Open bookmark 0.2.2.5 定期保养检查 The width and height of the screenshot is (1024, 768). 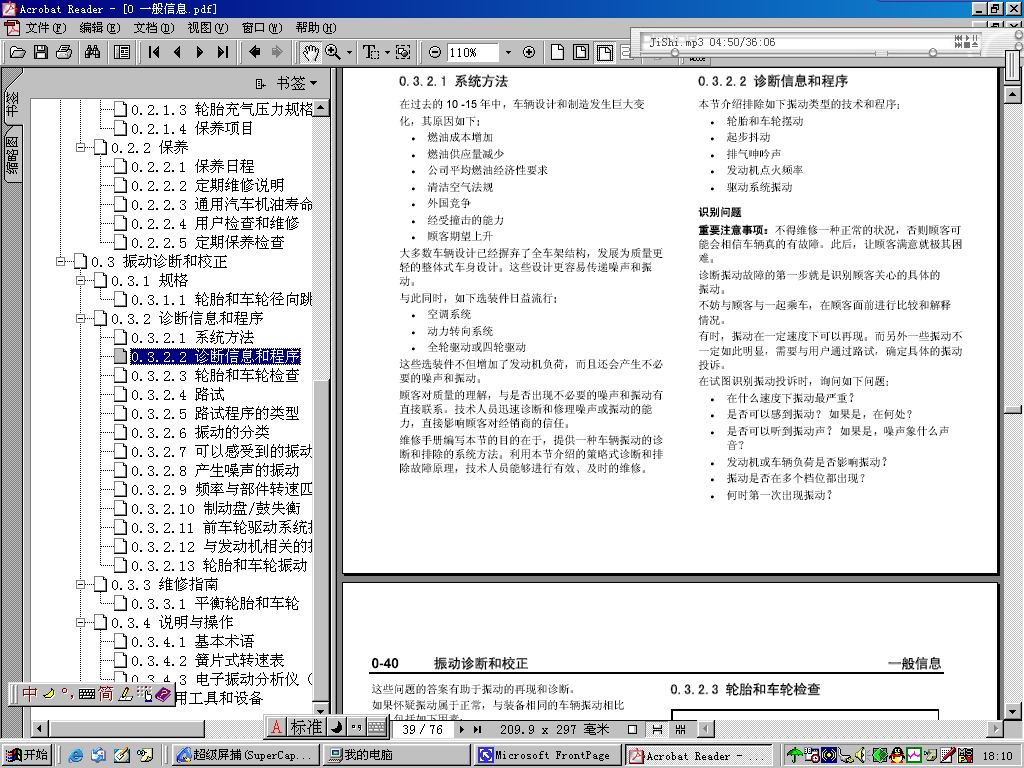pos(208,242)
